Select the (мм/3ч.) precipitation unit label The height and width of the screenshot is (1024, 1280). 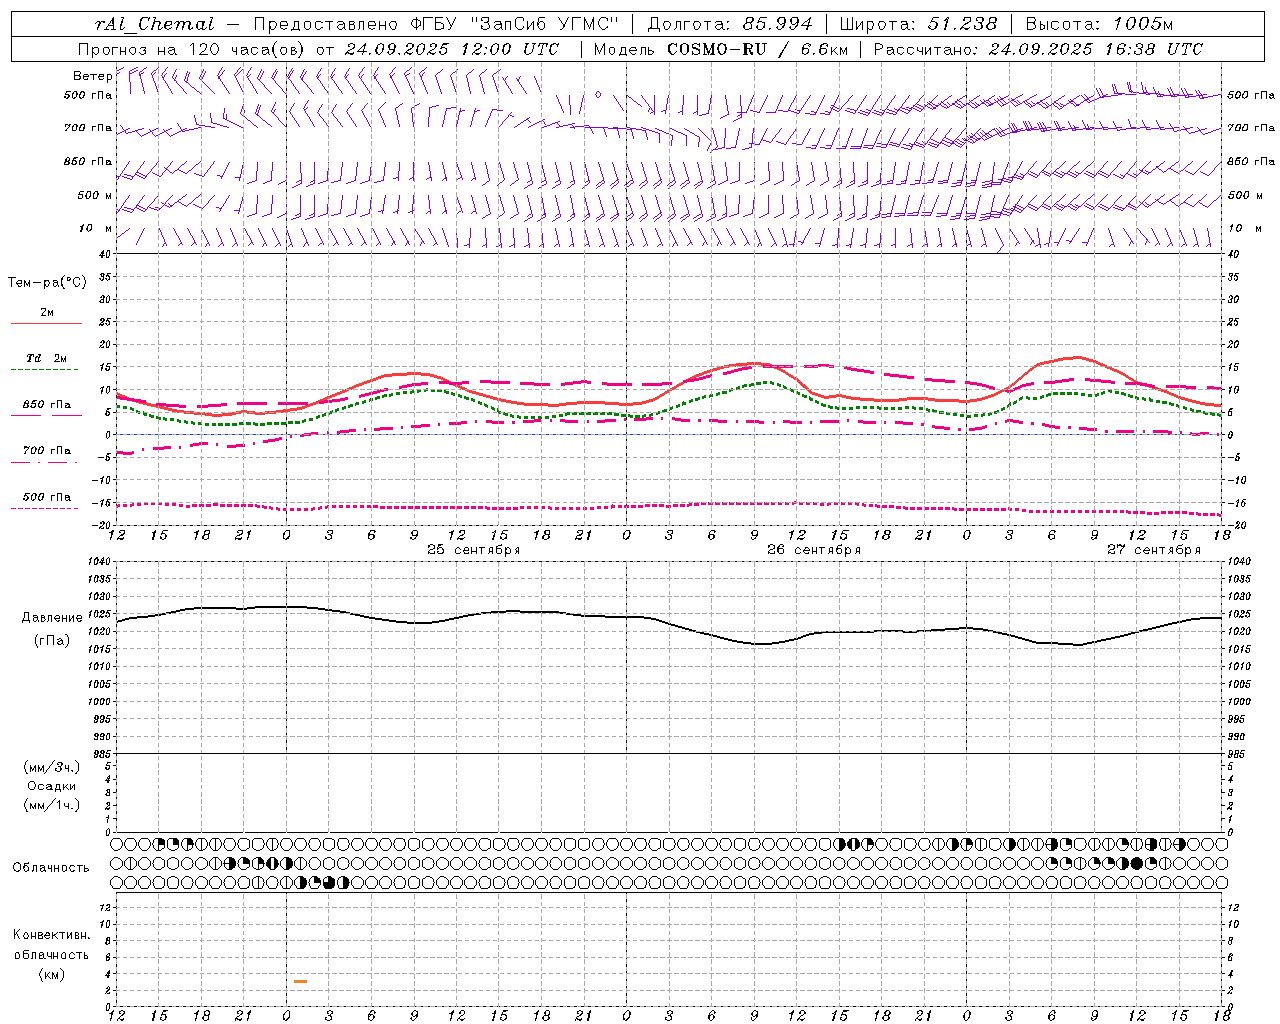click(x=52, y=767)
